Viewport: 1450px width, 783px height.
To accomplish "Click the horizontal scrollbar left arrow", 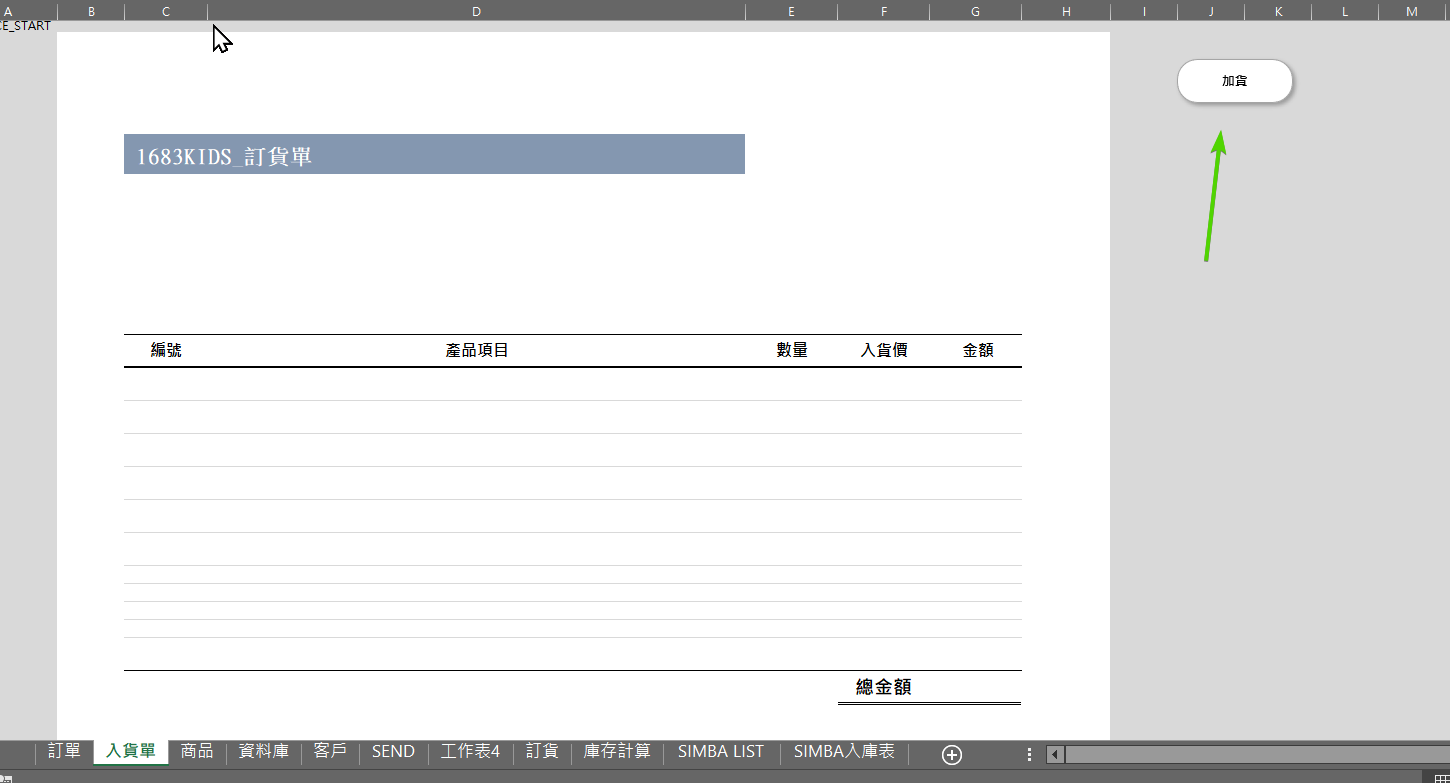I will [x=1055, y=755].
